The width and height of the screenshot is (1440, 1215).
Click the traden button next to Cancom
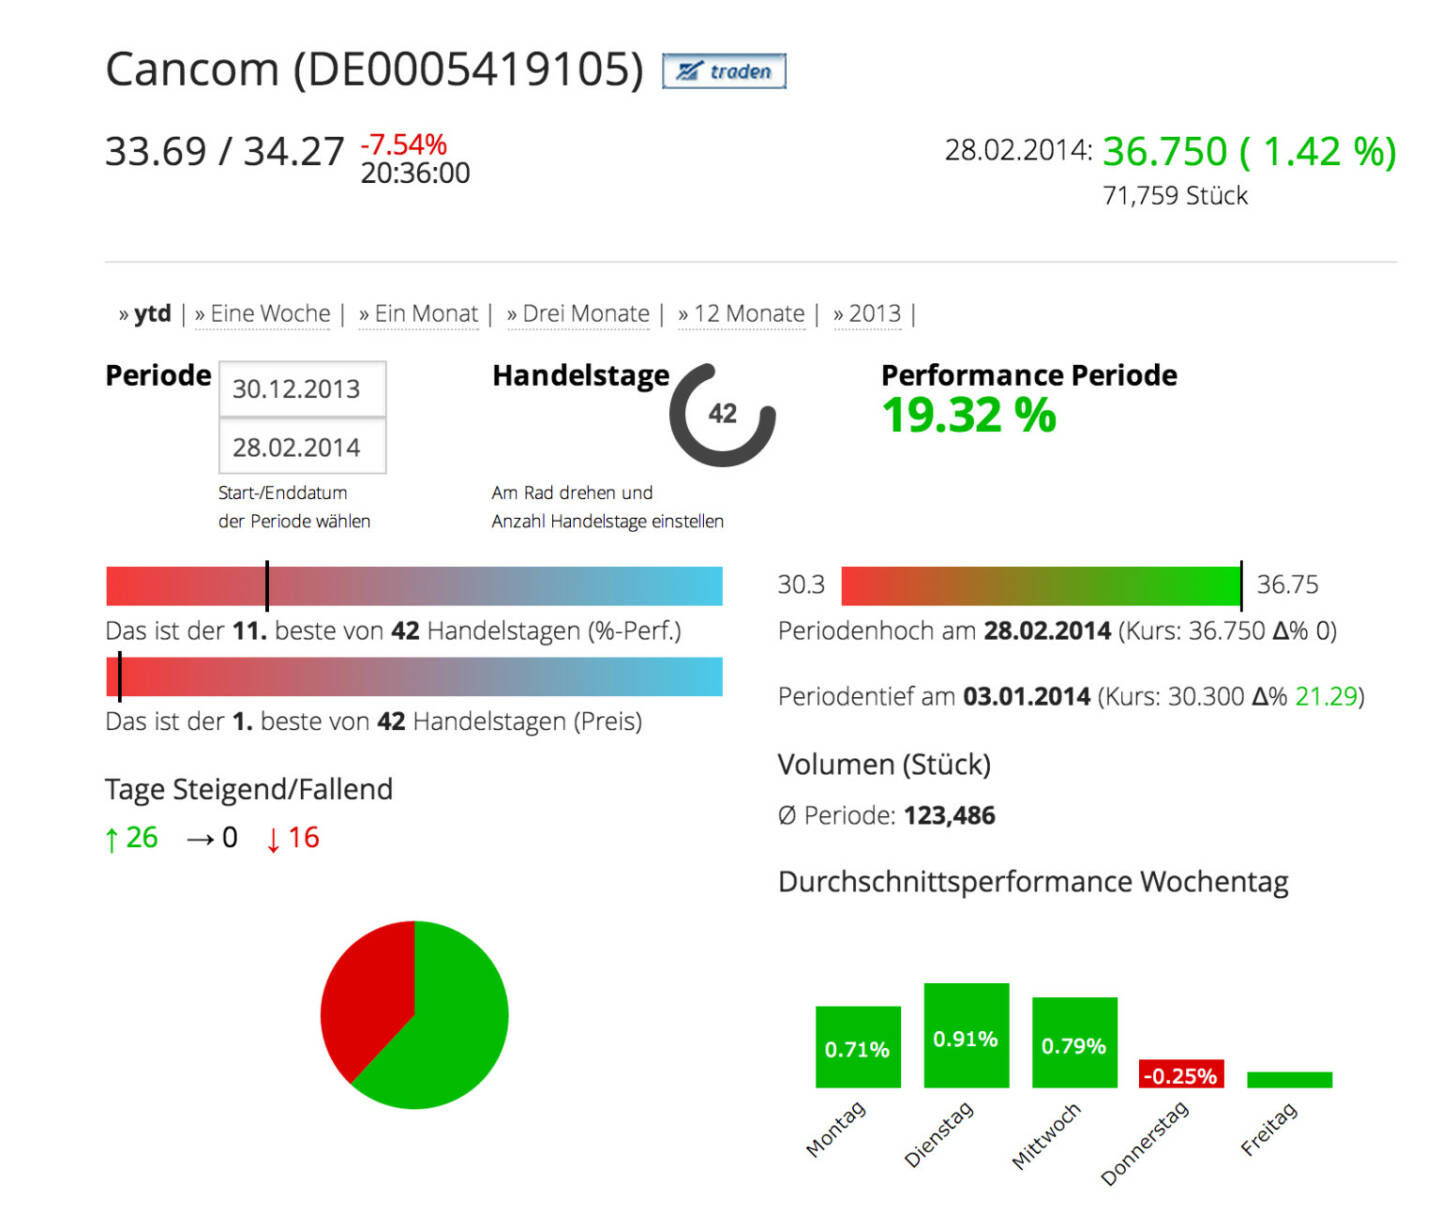724,71
